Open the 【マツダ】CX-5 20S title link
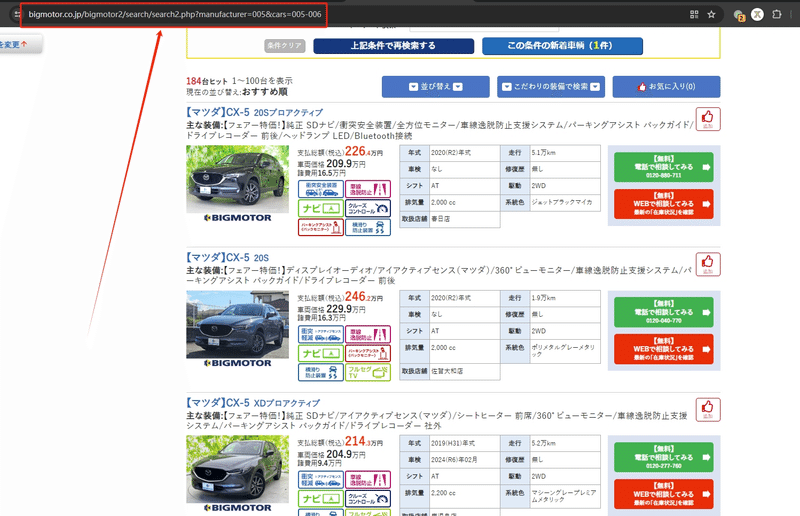The image size is (800, 516). [228, 258]
